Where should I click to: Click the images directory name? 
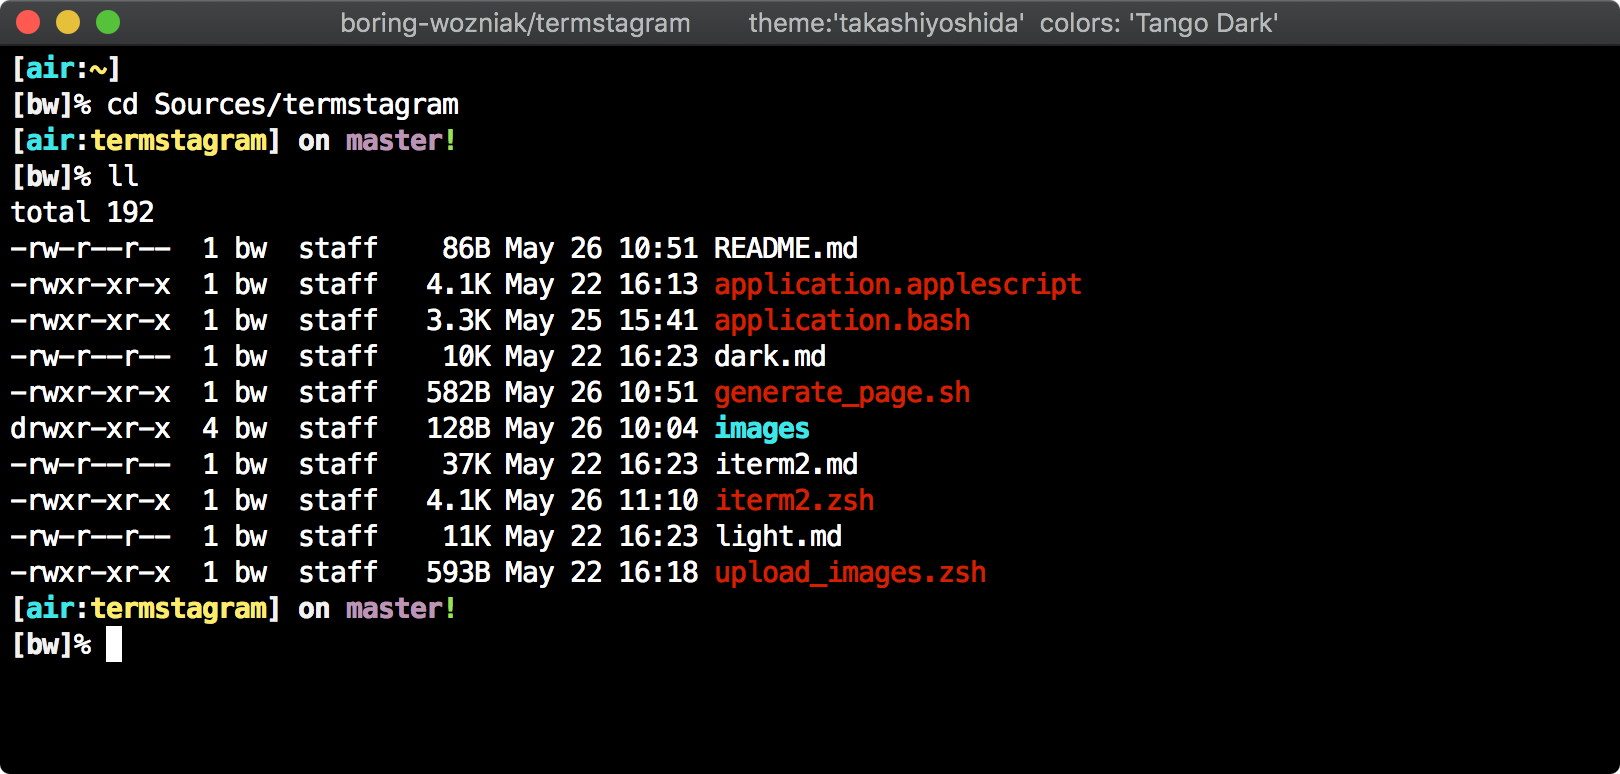[x=762, y=428]
